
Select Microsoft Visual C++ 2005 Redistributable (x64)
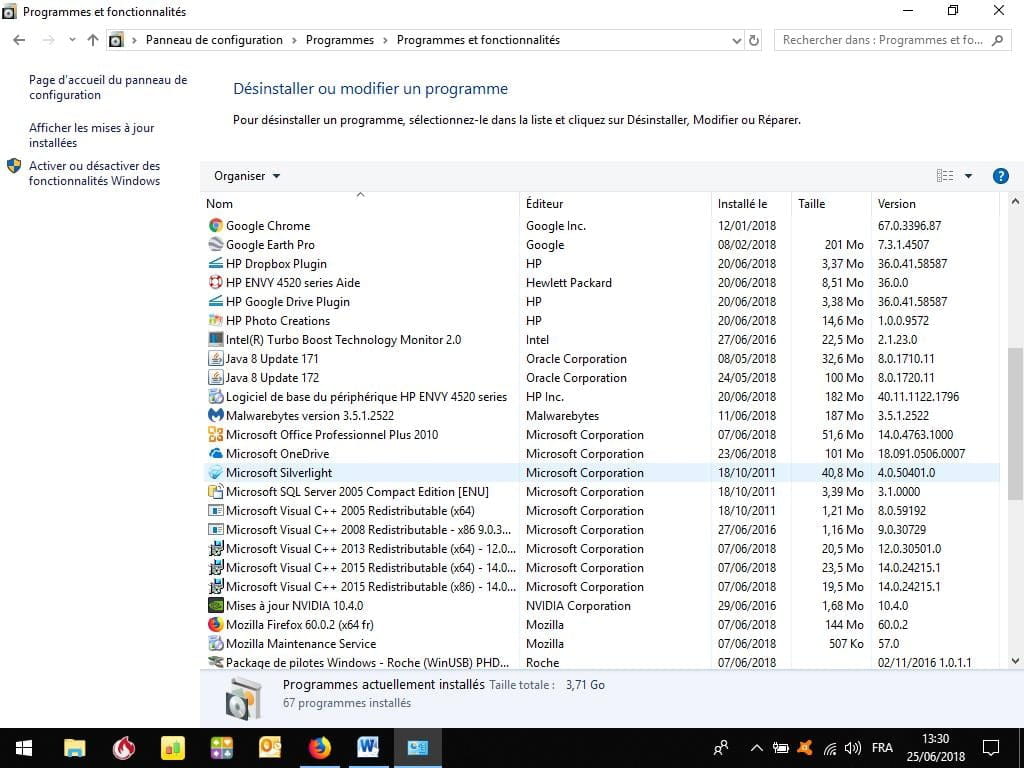click(600, 510)
